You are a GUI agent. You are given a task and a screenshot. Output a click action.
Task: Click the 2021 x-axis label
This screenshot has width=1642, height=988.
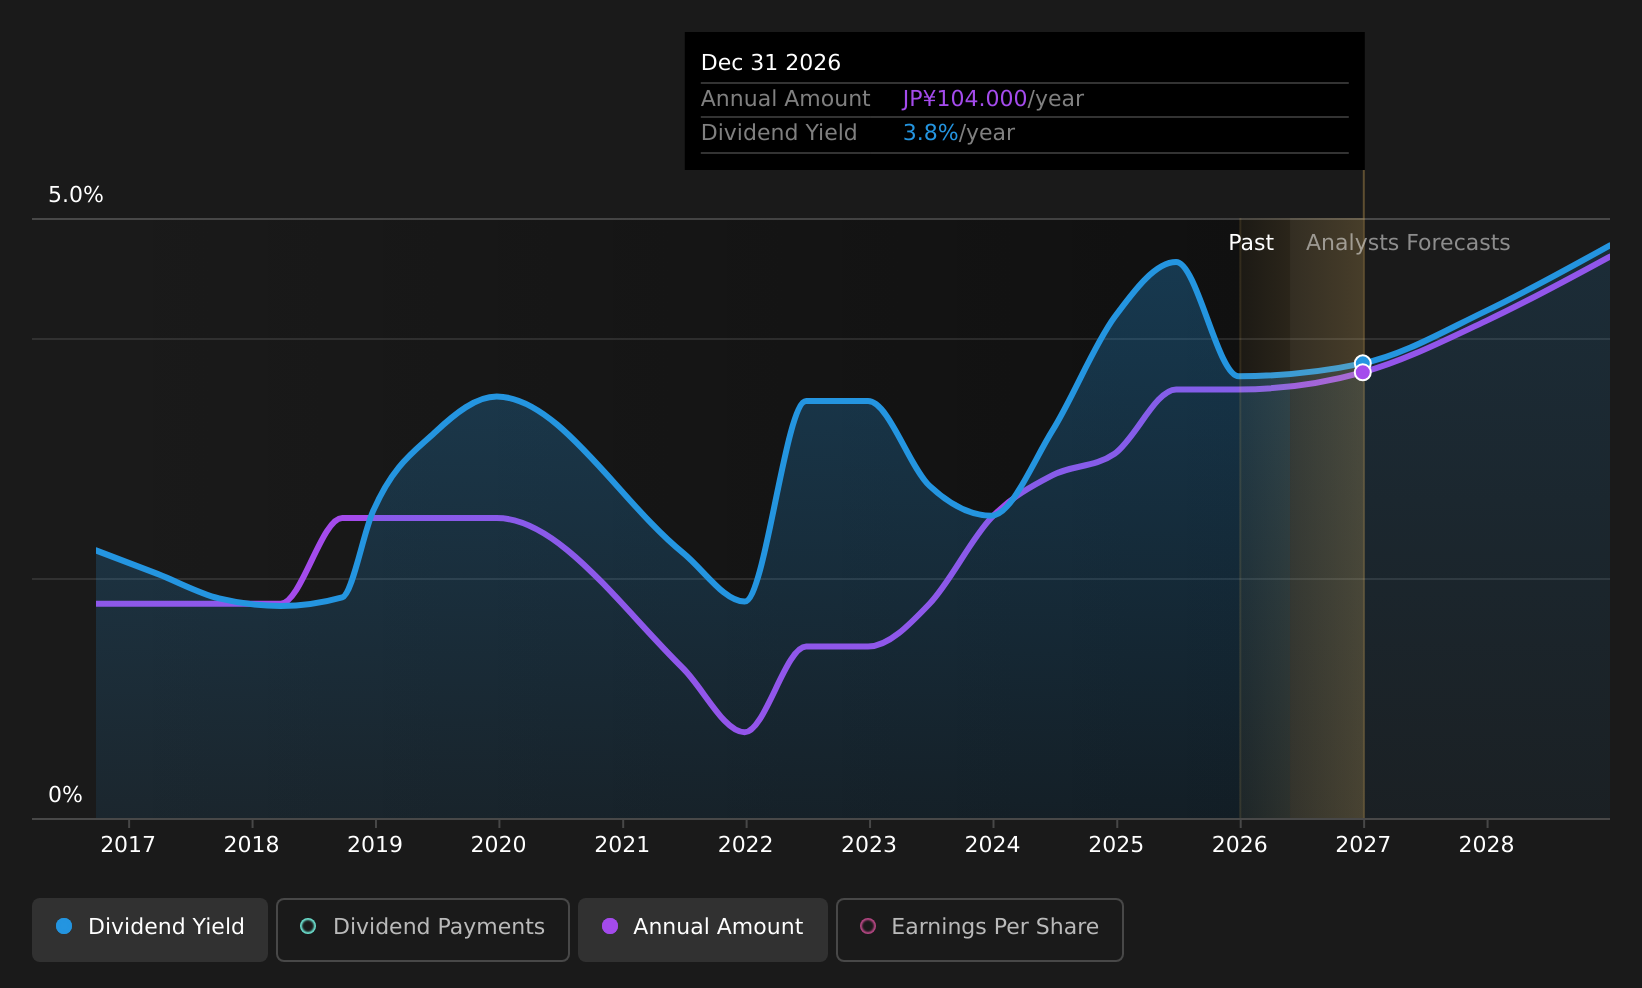[x=622, y=845]
